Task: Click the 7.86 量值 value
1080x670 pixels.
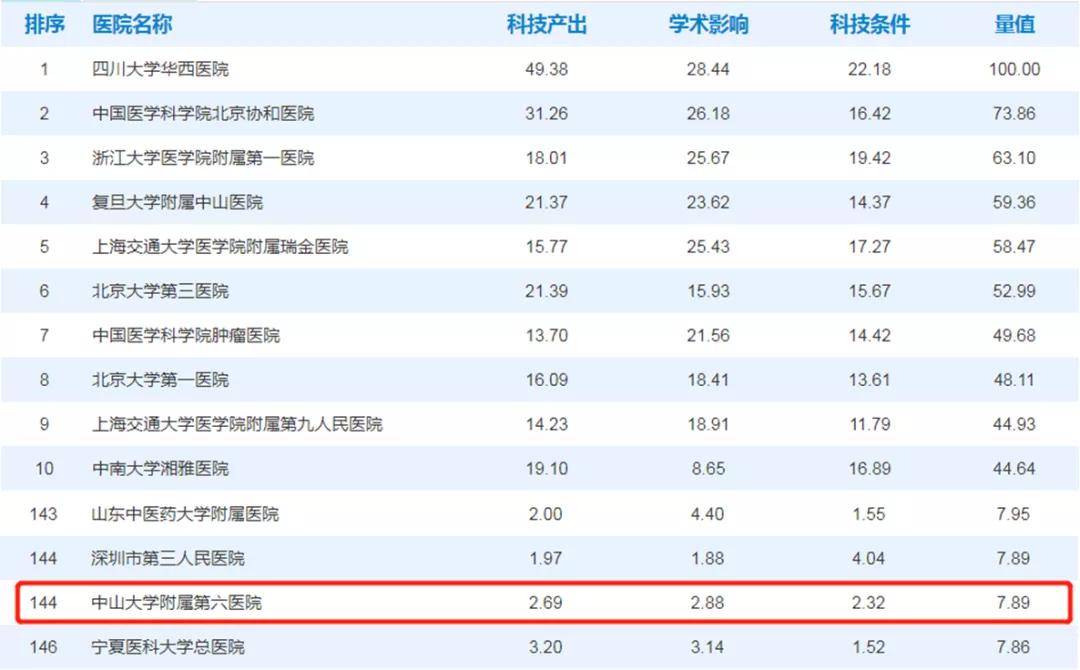Action: coord(1013,647)
